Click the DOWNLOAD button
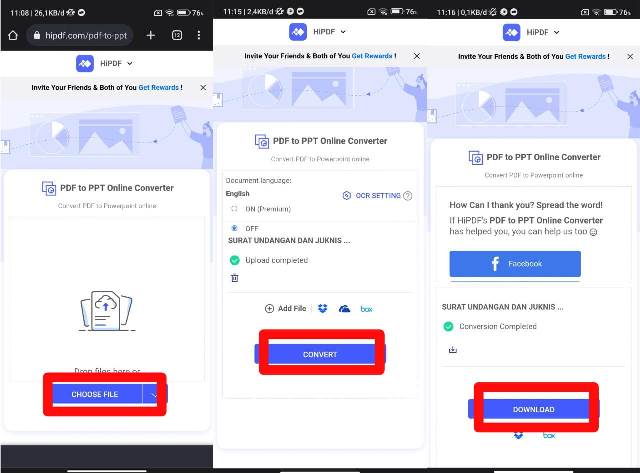Image resolution: width=640 pixels, height=473 pixels. pyautogui.click(x=533, y=409)
